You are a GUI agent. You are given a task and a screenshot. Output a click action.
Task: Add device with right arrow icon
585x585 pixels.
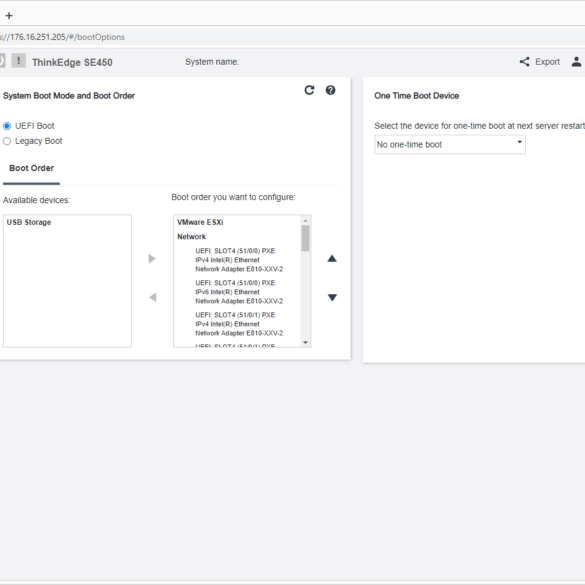point(151,259)
